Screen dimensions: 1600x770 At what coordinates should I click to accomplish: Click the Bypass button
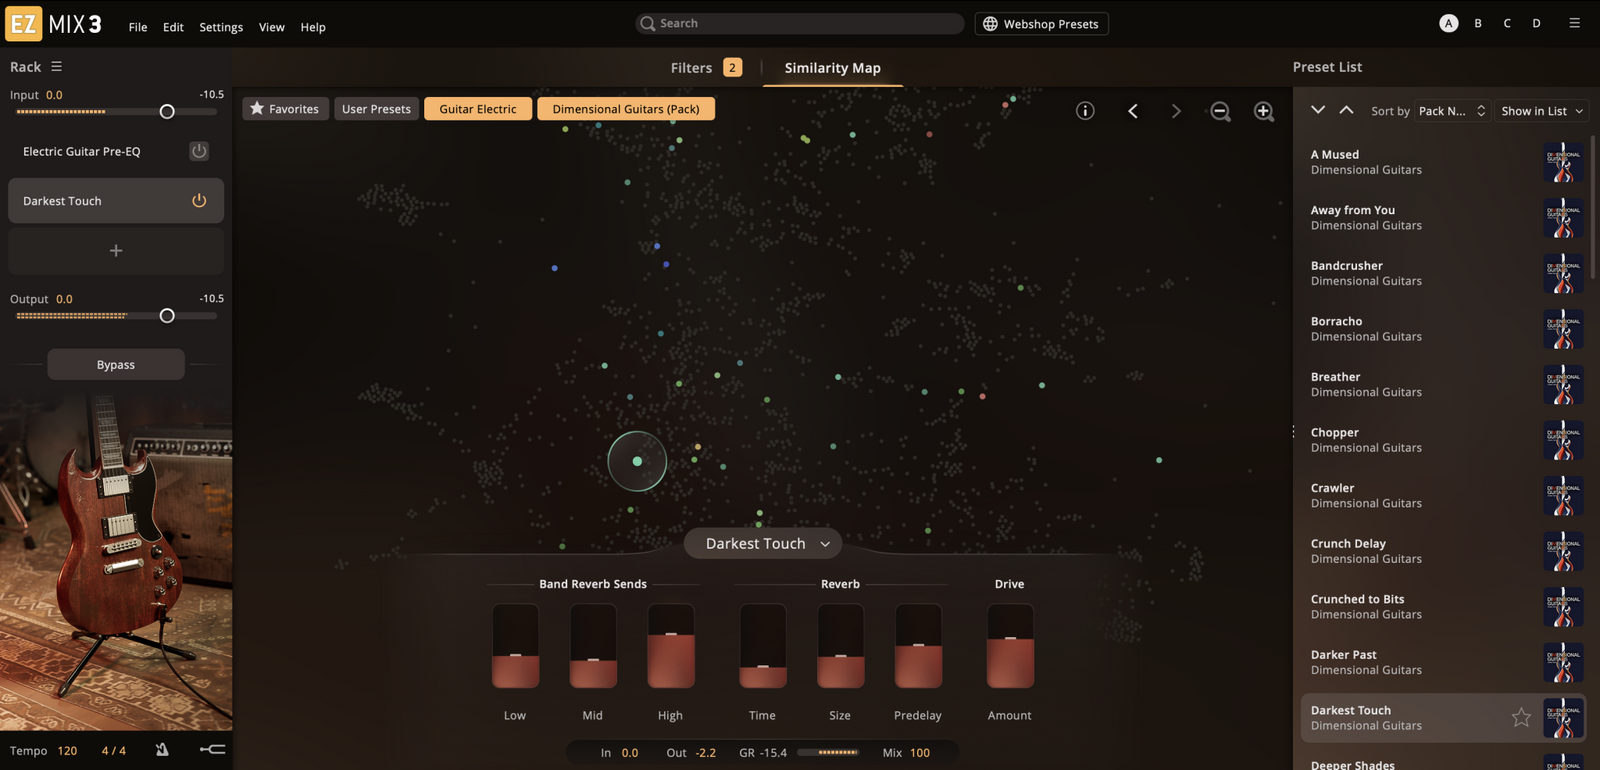coord(116,365)
